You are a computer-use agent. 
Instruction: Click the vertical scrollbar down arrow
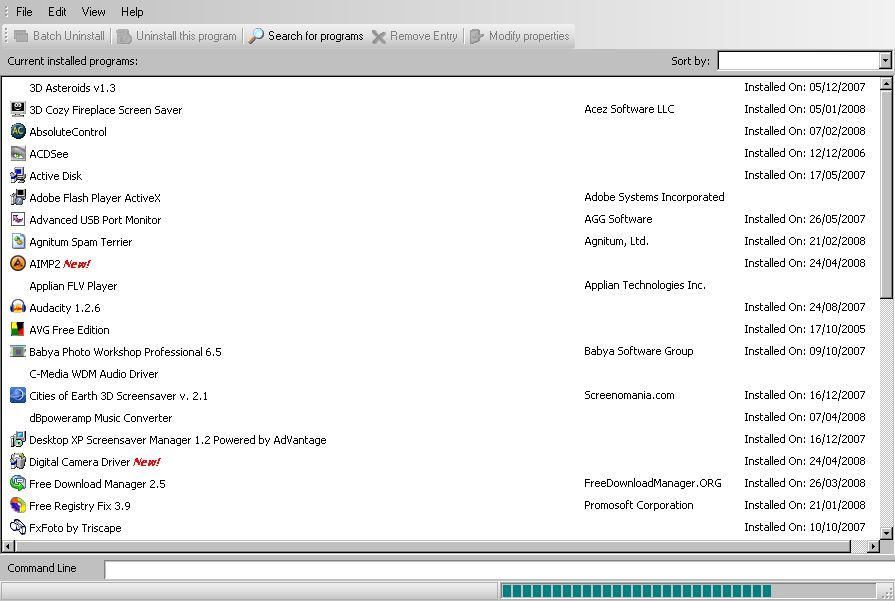[x=886, y=533]
